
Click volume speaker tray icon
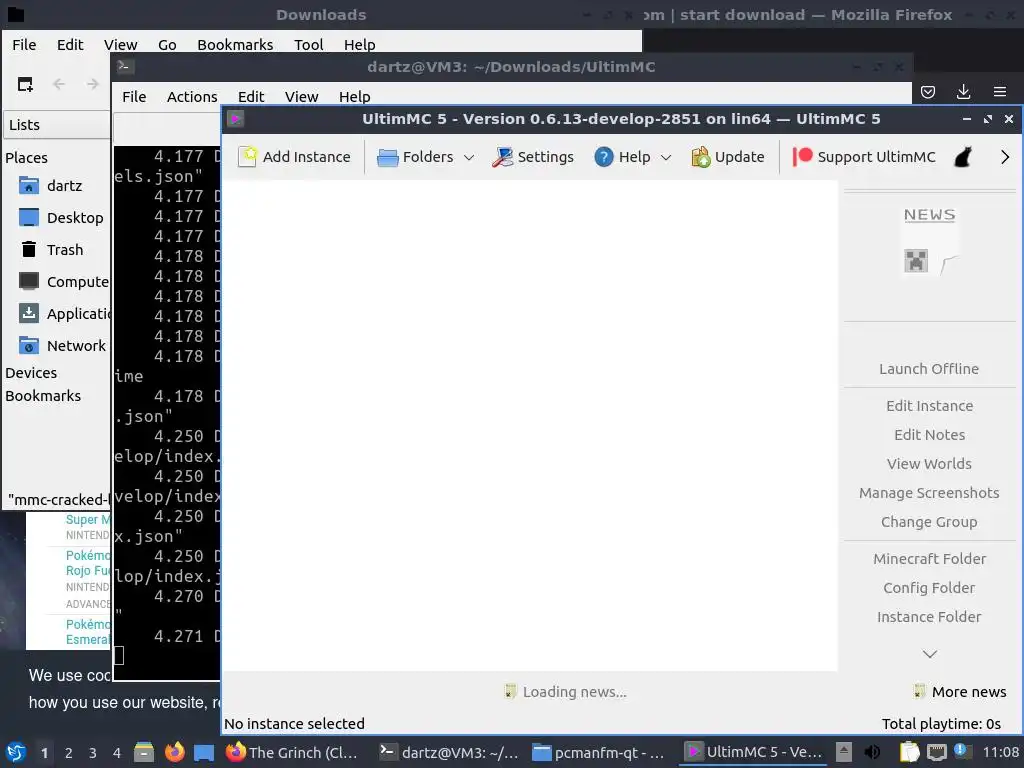[x=872, y=752]
